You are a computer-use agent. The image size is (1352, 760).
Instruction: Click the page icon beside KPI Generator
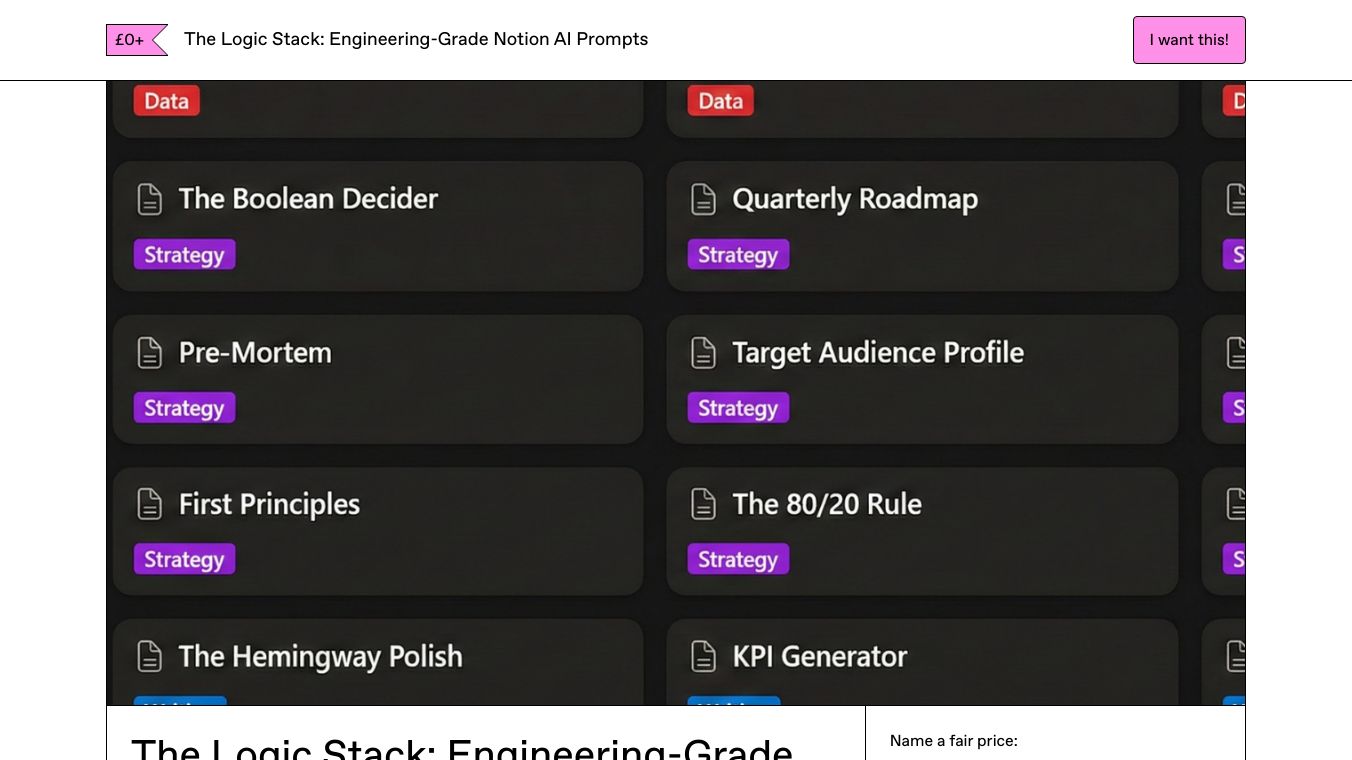[x=703, y=657]
